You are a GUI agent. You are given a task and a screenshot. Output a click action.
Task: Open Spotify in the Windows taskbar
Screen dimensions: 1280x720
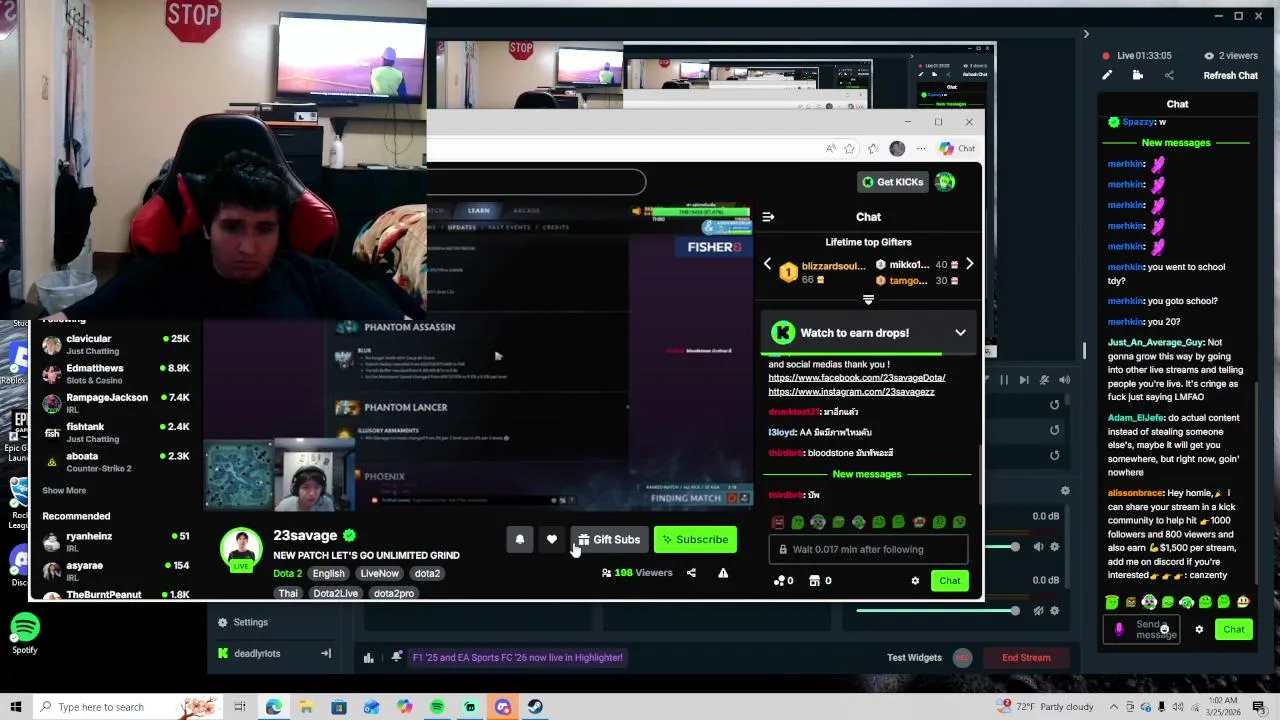[x=437, y=707]
